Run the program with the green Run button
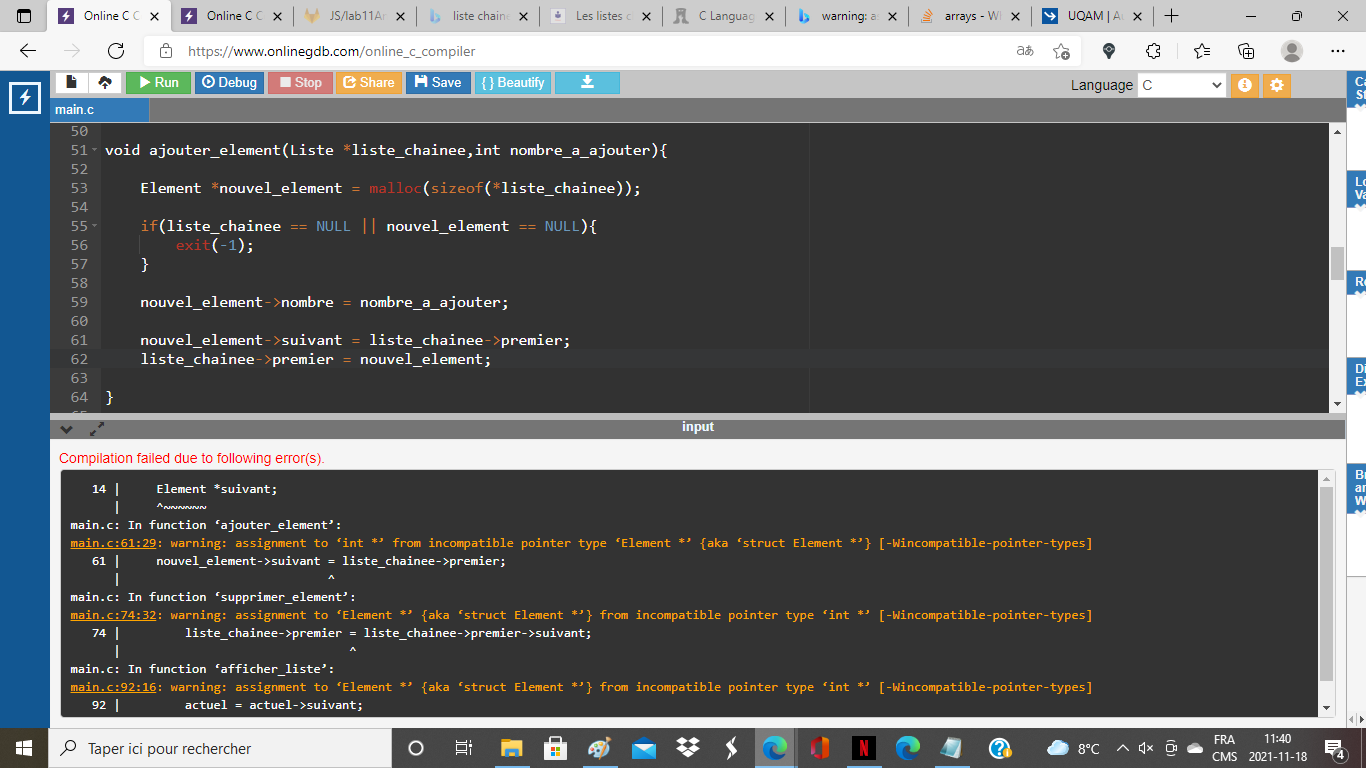Viewport: 1366px width, 768px height. (158, 83)
